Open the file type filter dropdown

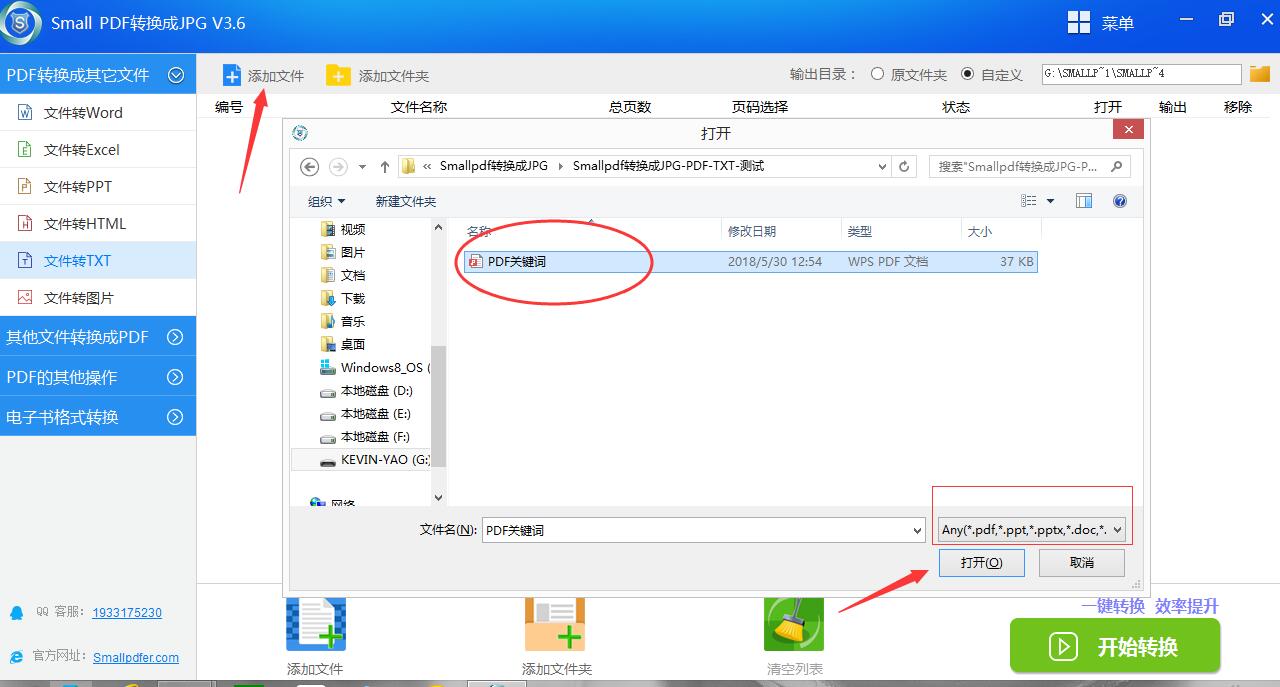click(x=1032, y=530)
